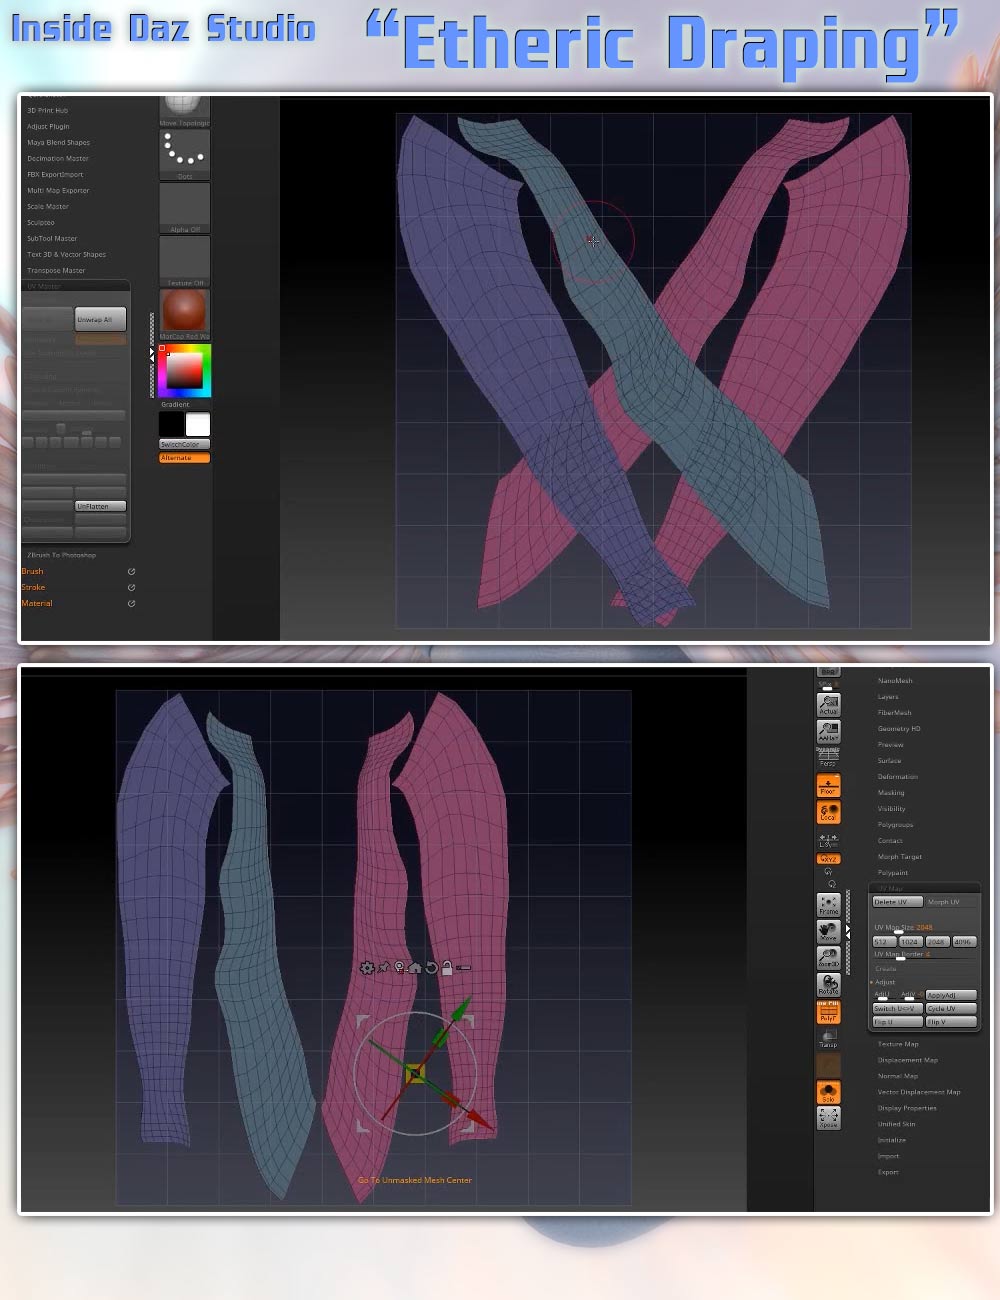Toggle the Solo mode button
This screenshot has width=1000, height=1300.
[829, 1092]
